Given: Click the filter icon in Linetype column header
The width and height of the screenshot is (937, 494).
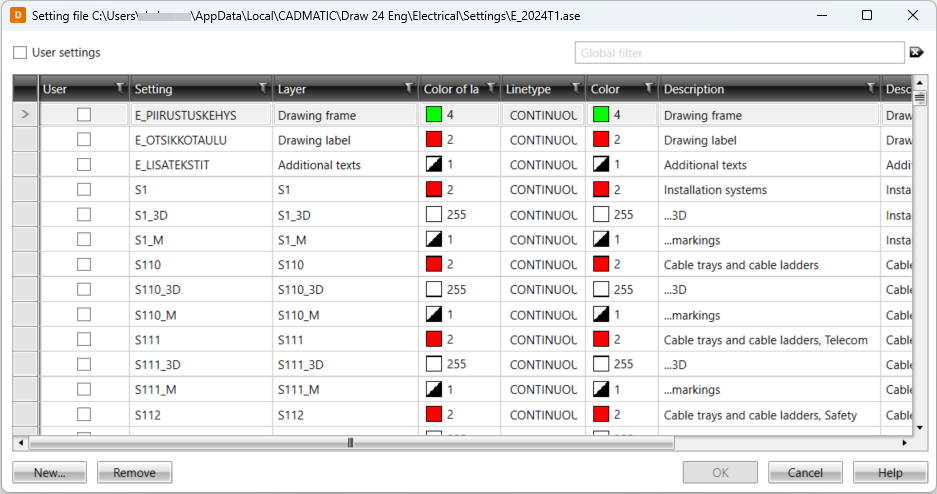Looking at the screenshot, I should point(576,88).
